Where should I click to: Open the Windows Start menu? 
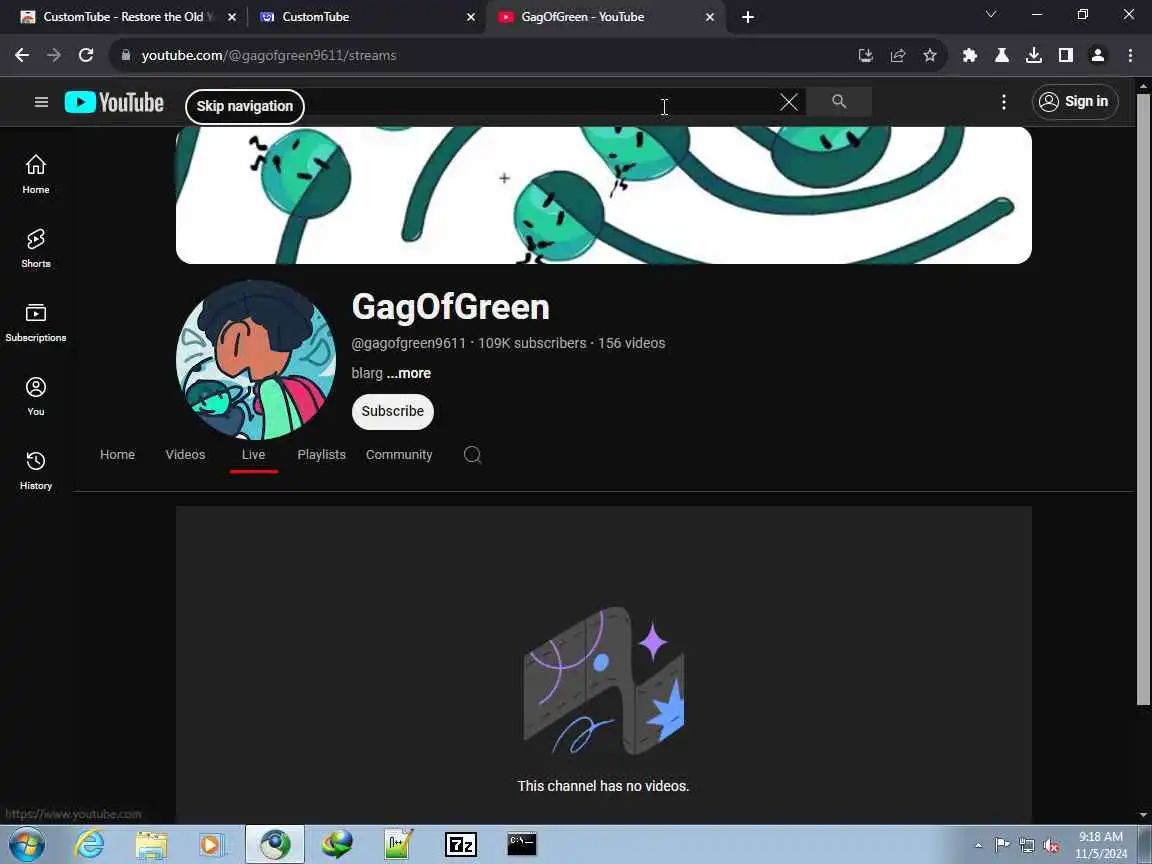coord(27,845)
